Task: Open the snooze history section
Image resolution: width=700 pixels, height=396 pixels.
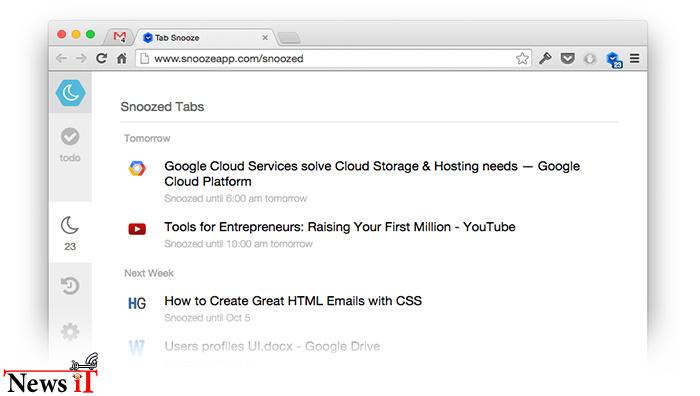Action: 70,286
